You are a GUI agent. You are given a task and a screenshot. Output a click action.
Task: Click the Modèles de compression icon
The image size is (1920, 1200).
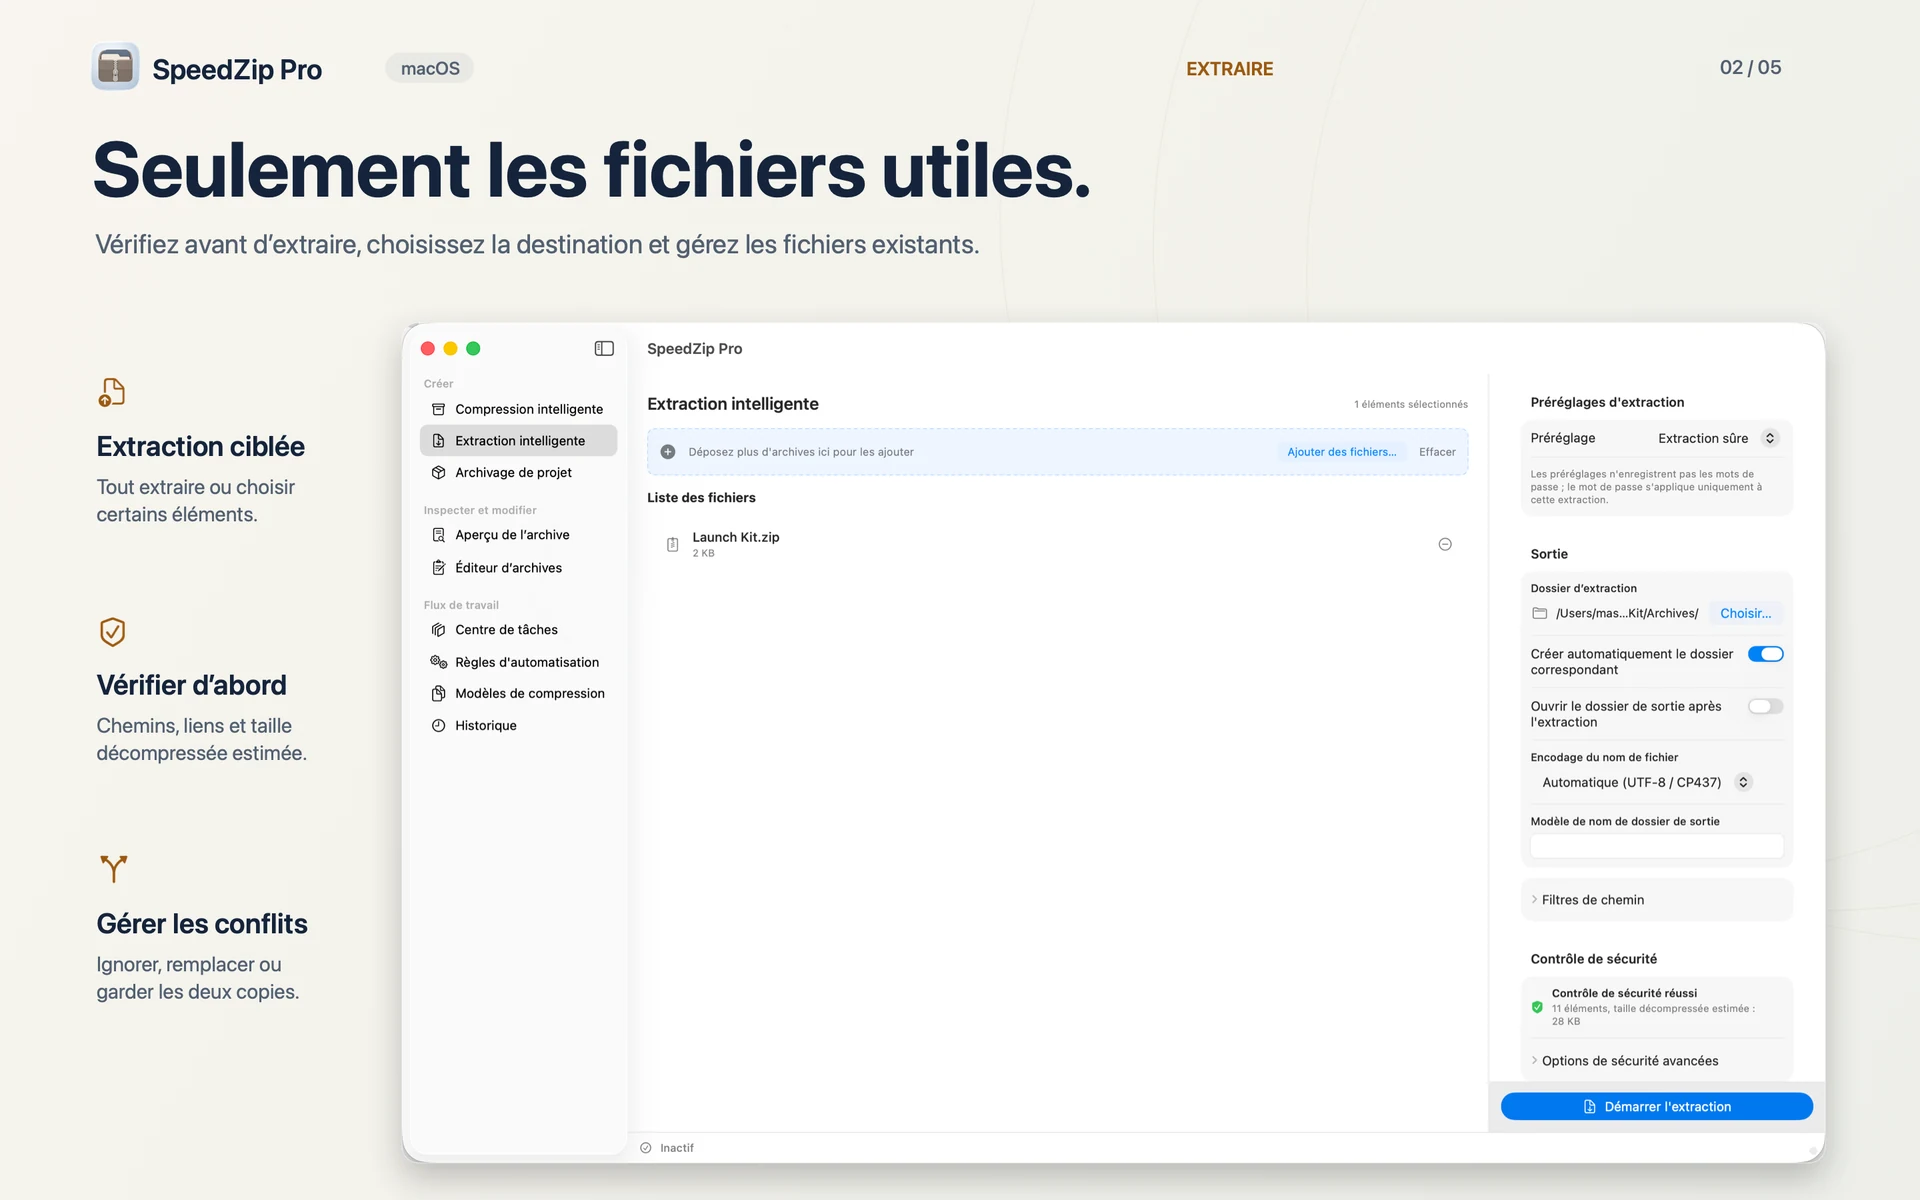pos(438,693)
